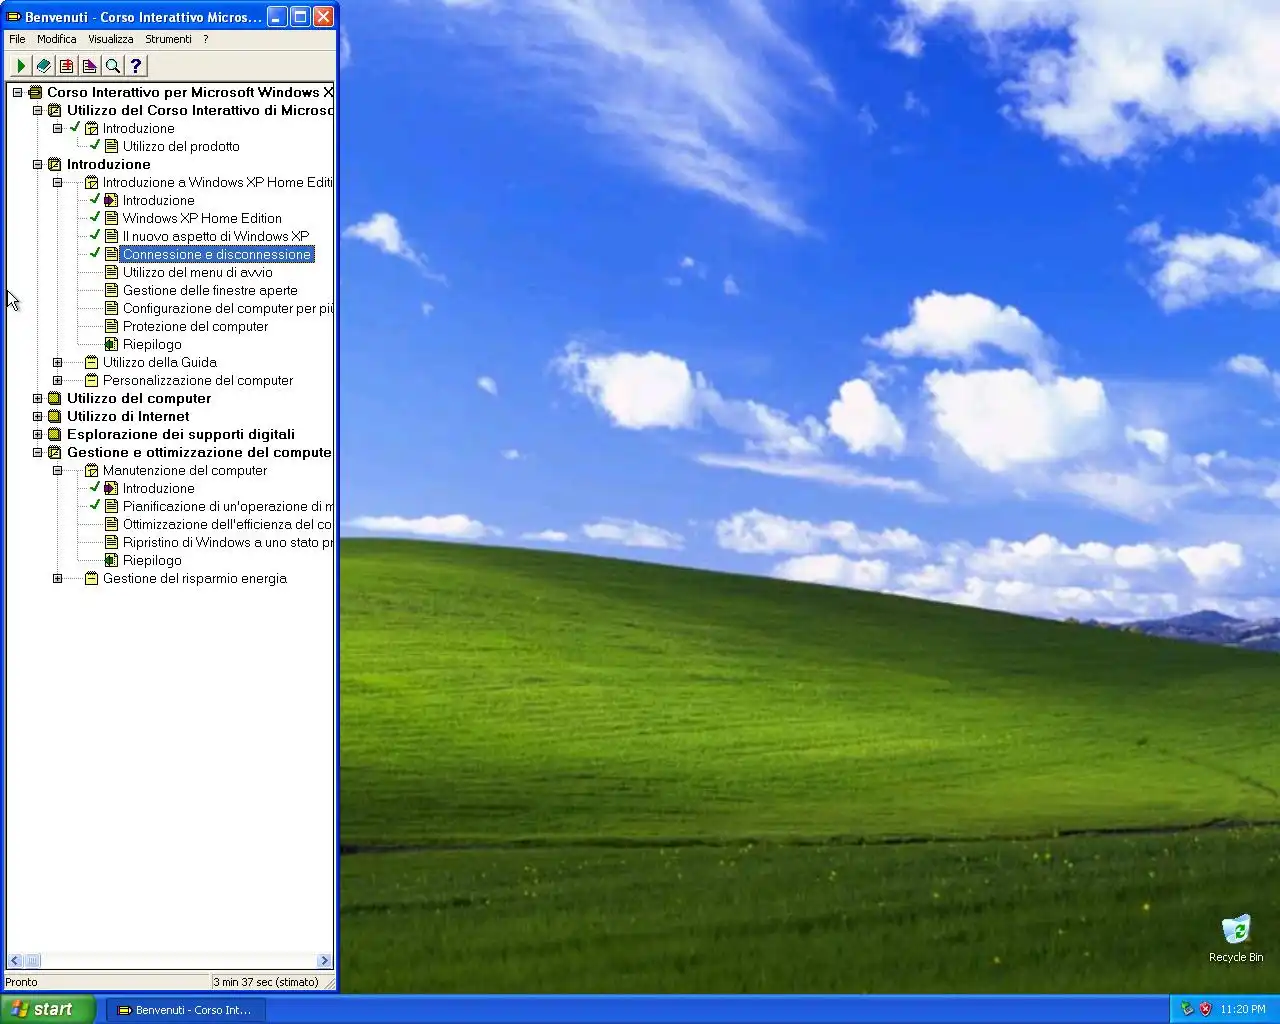Click the page icon beside Gestione delle finestre aperte
Screen dimensions: 1280x1024
tap(111, 290)
